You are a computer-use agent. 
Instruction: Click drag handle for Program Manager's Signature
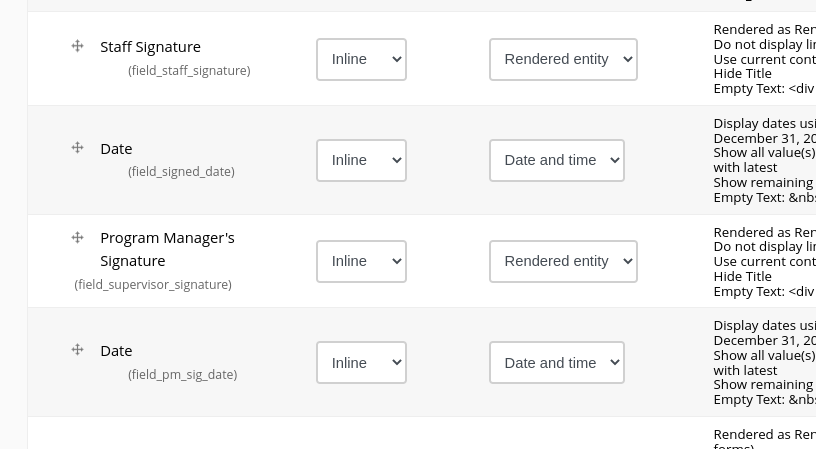[78, 238]
